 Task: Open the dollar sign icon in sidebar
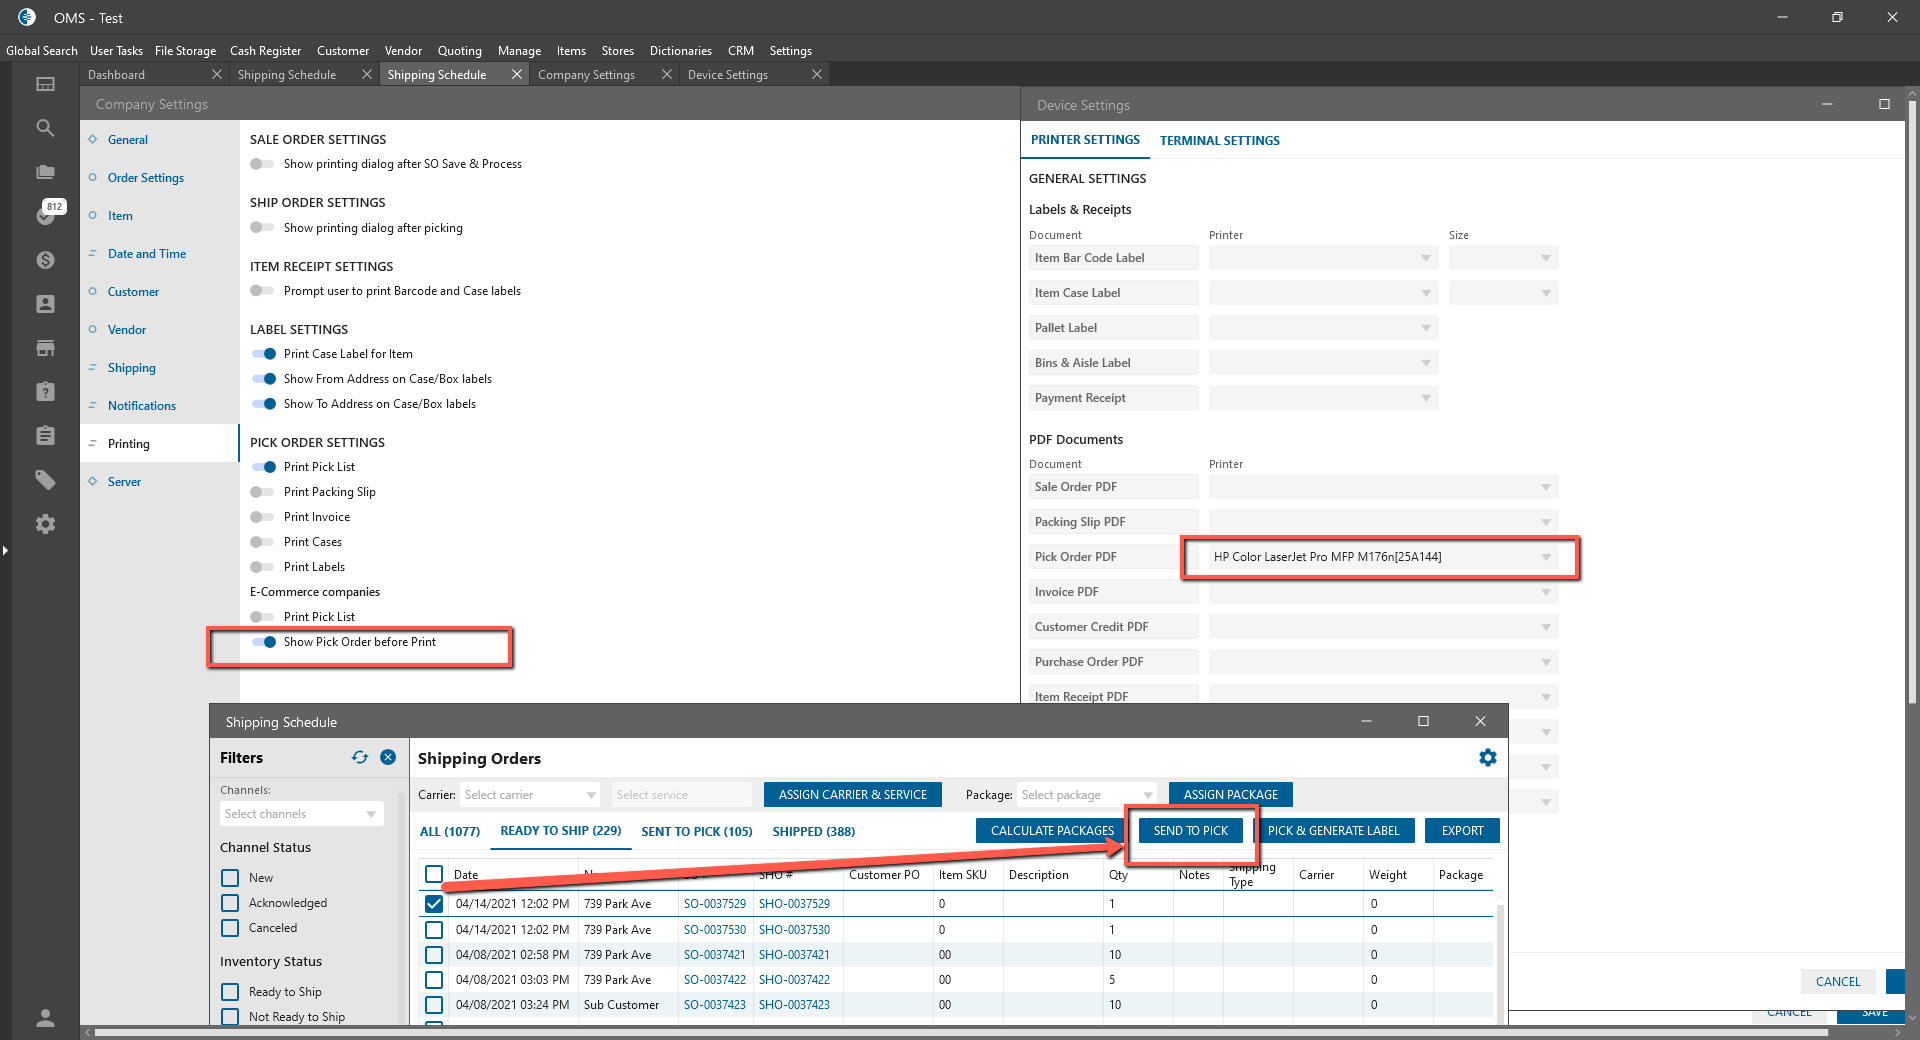coord(45,260)
